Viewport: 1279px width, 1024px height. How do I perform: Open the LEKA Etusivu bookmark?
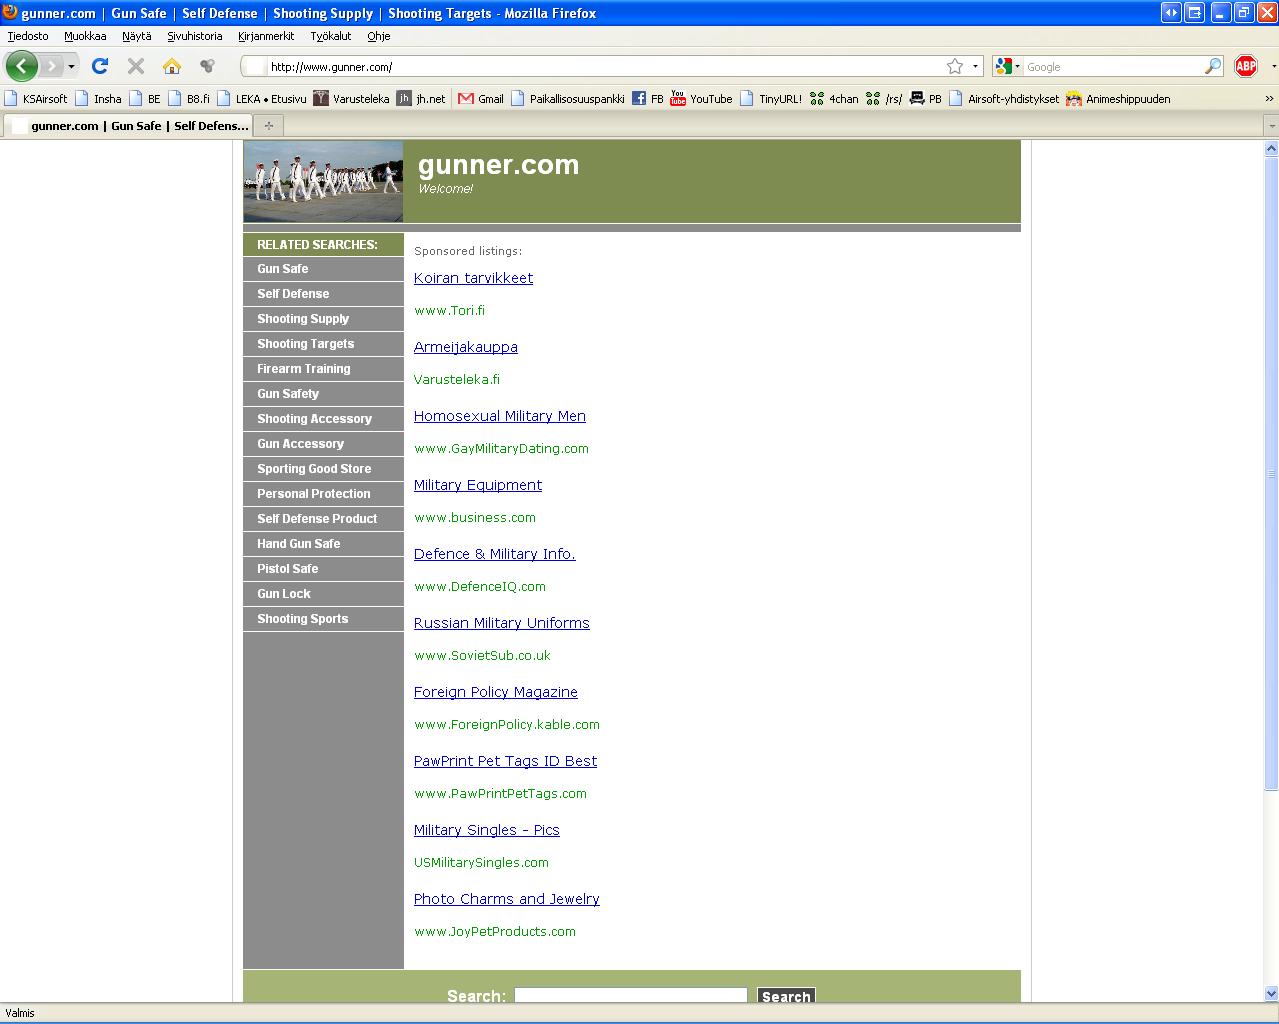click(x=262, y=99)
